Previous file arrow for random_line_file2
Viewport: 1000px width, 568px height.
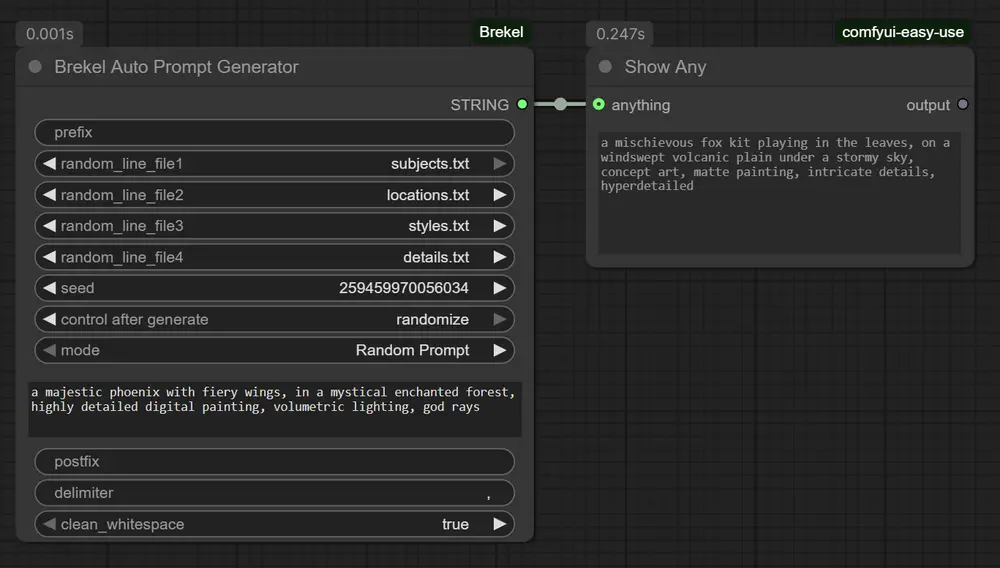[x=49, y=195]
